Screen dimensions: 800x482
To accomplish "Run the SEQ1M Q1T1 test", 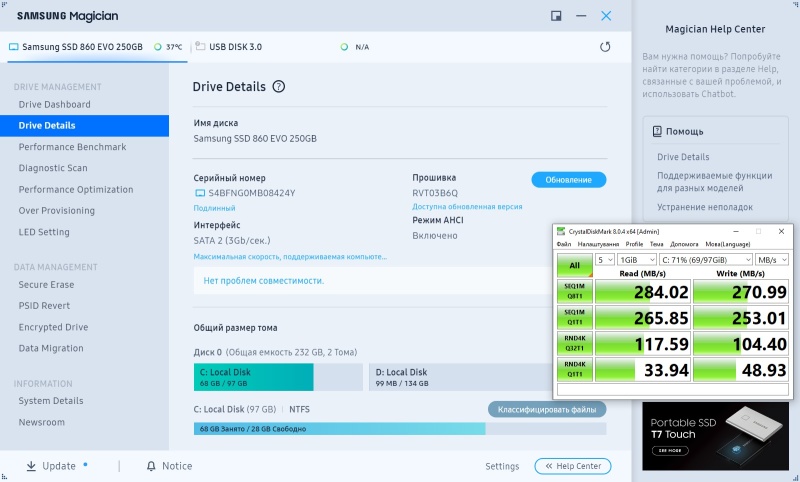I will (x=574, y=317).
